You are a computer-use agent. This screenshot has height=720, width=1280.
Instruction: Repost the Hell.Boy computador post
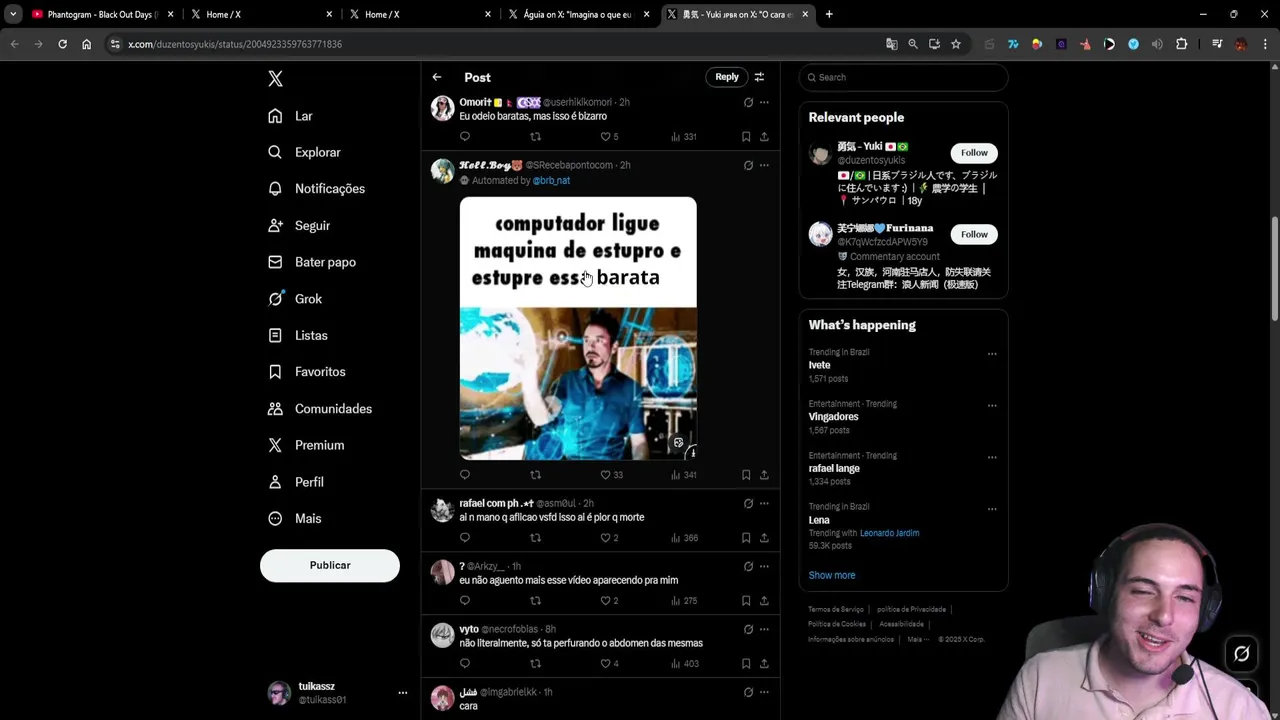[535, 475]
